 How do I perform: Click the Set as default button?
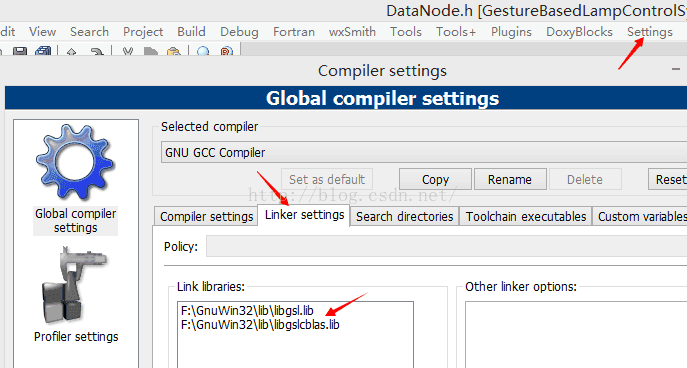327,179
